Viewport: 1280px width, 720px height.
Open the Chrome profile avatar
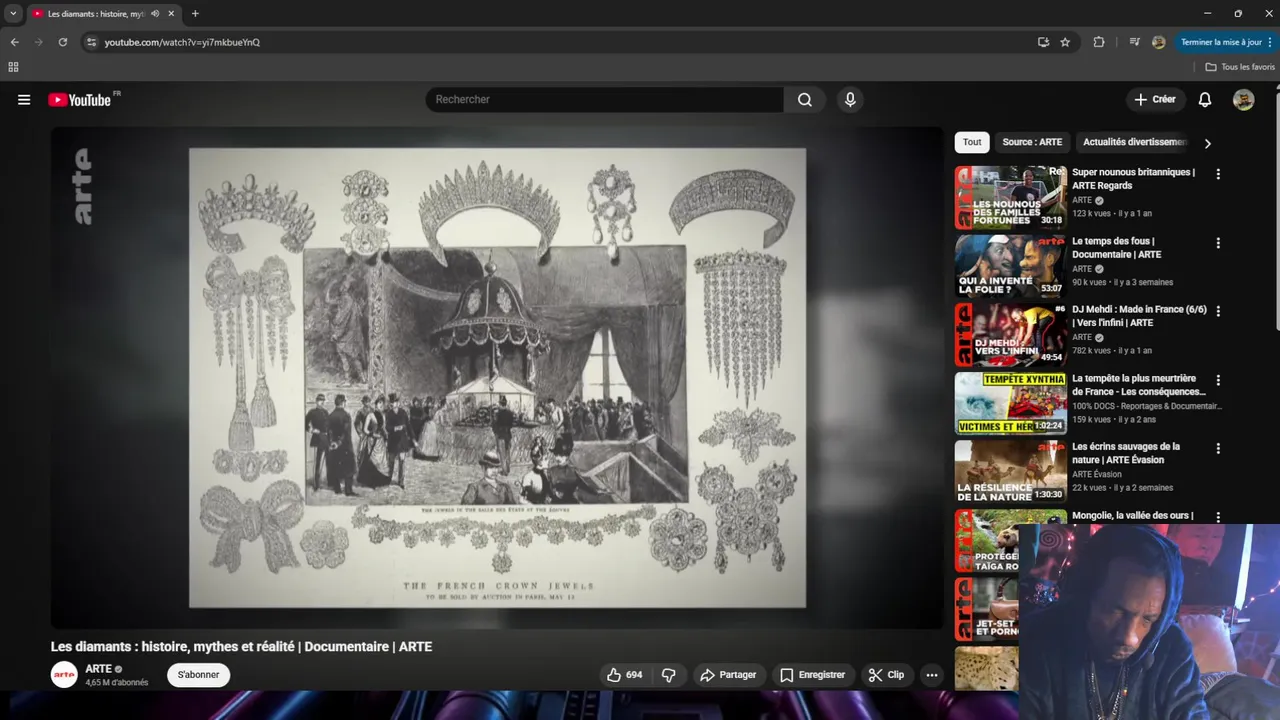tap(1158, 42)
